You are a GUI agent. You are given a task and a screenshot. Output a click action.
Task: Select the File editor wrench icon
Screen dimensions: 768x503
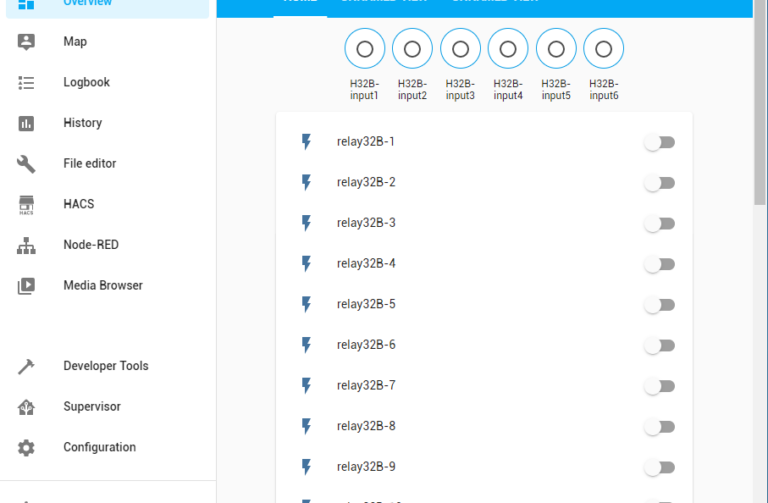(26, 164)
